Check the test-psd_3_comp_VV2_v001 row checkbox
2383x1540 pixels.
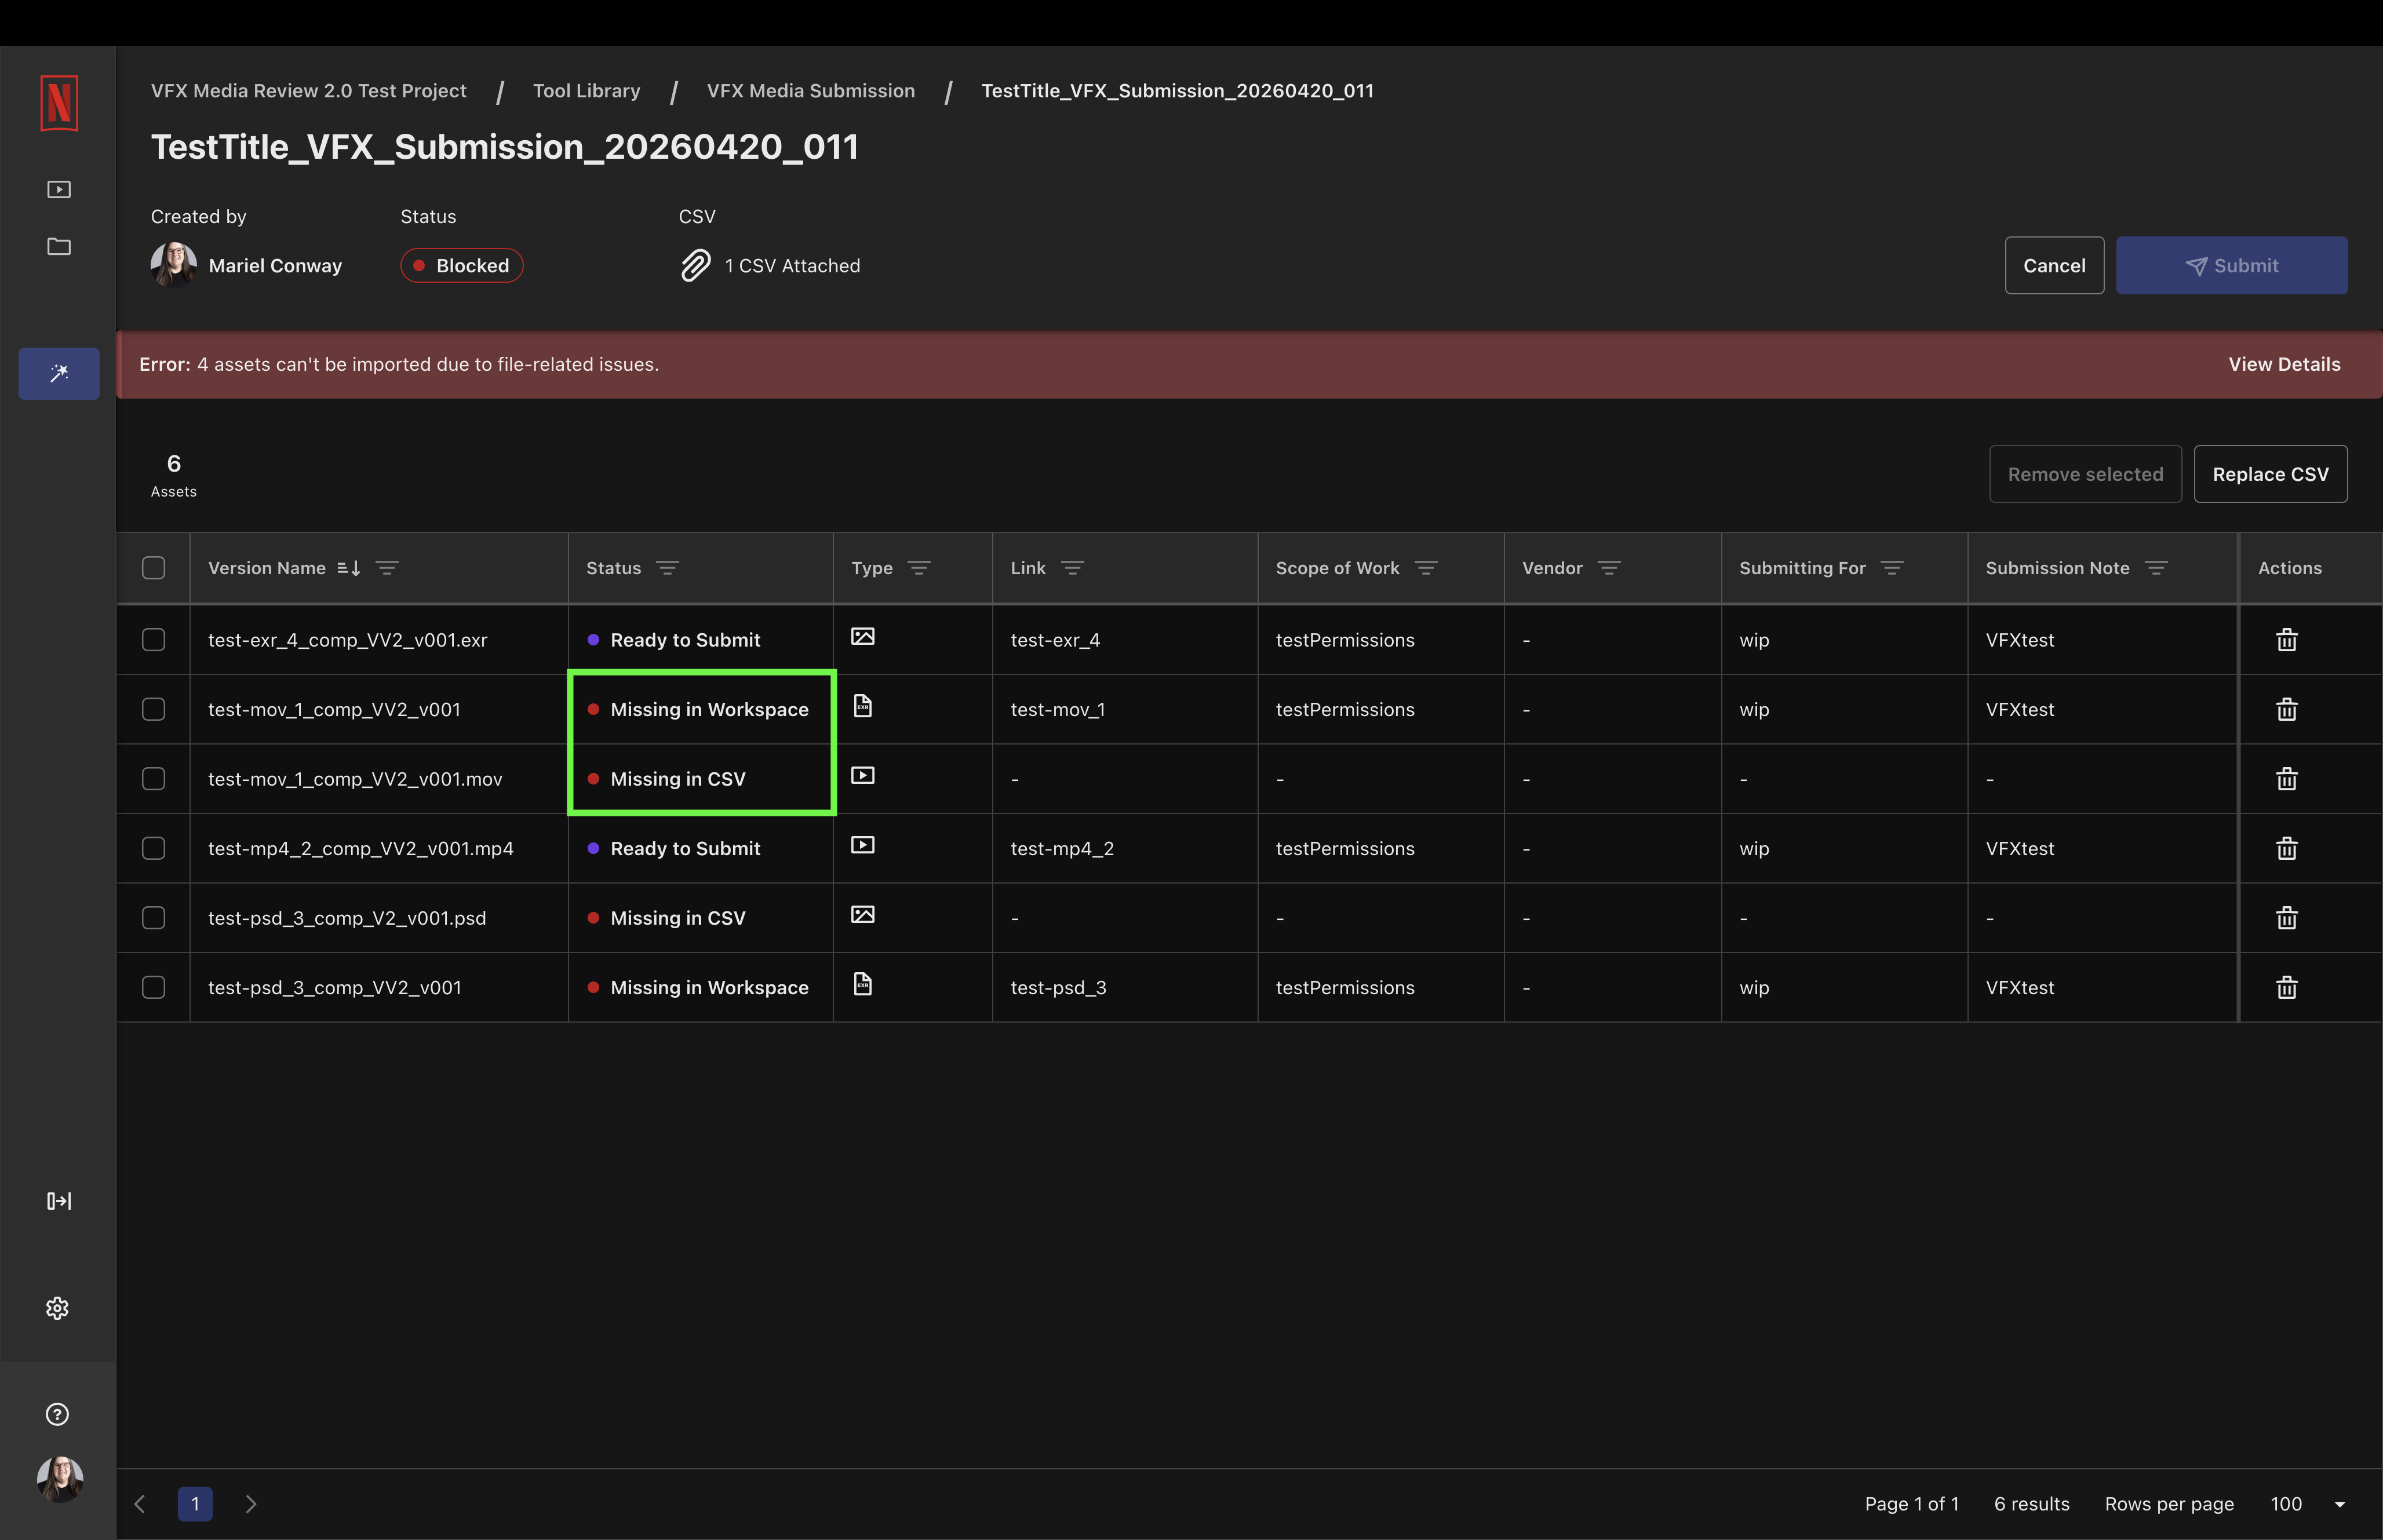coord(153,987)
